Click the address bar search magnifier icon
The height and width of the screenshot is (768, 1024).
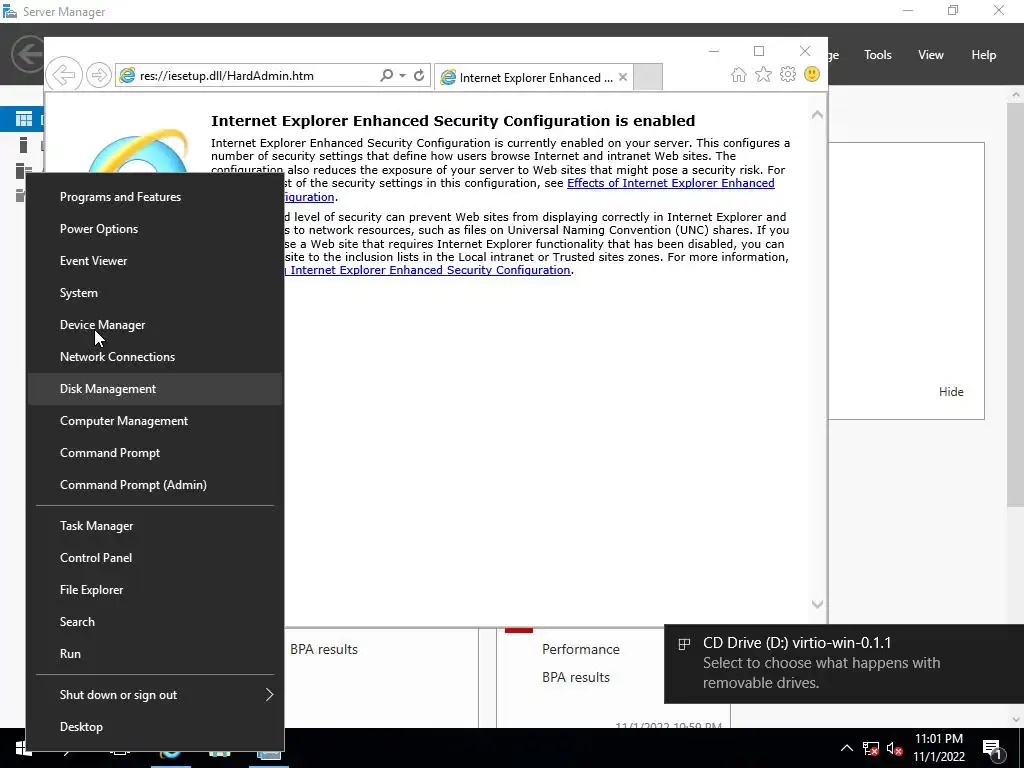[387, 76]
